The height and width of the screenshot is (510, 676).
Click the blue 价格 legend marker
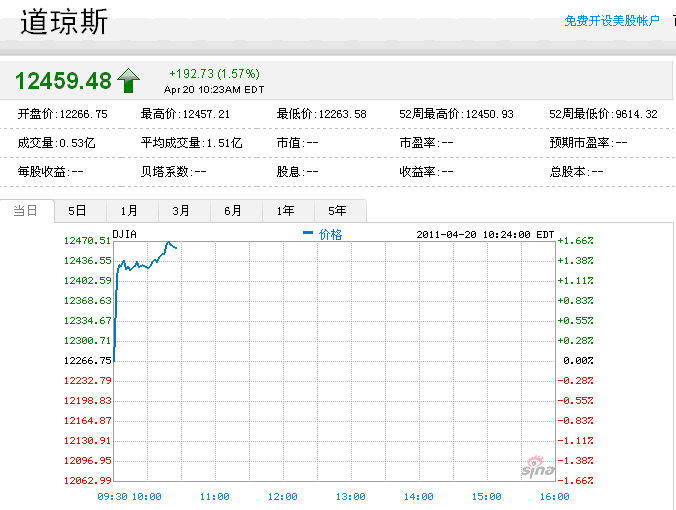[x=308, y=234]
